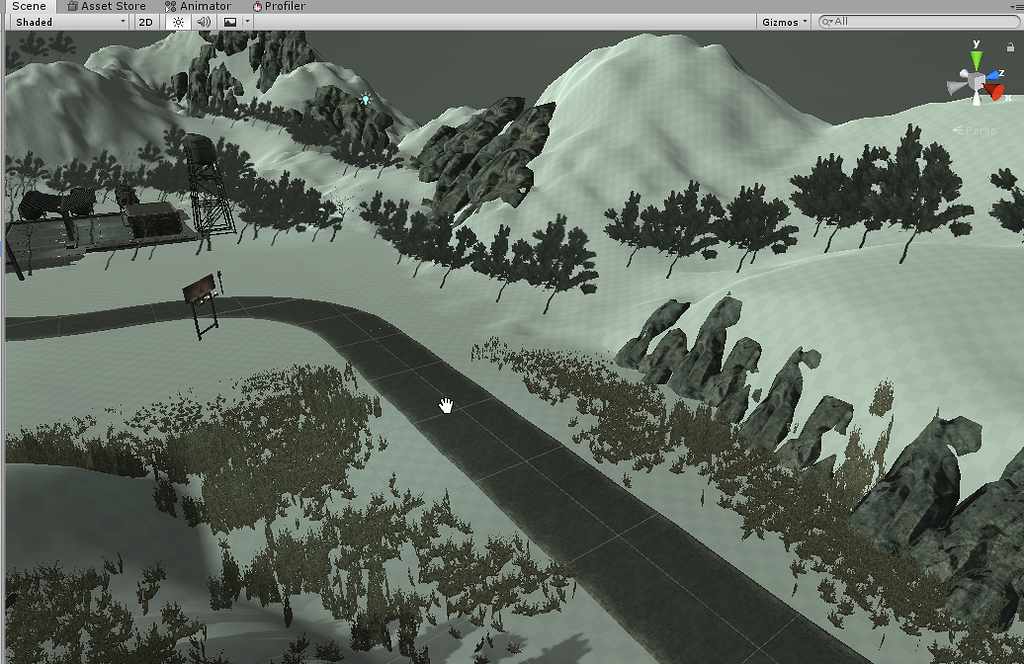Click the magnifier icon in the search field

coord(826,21)
